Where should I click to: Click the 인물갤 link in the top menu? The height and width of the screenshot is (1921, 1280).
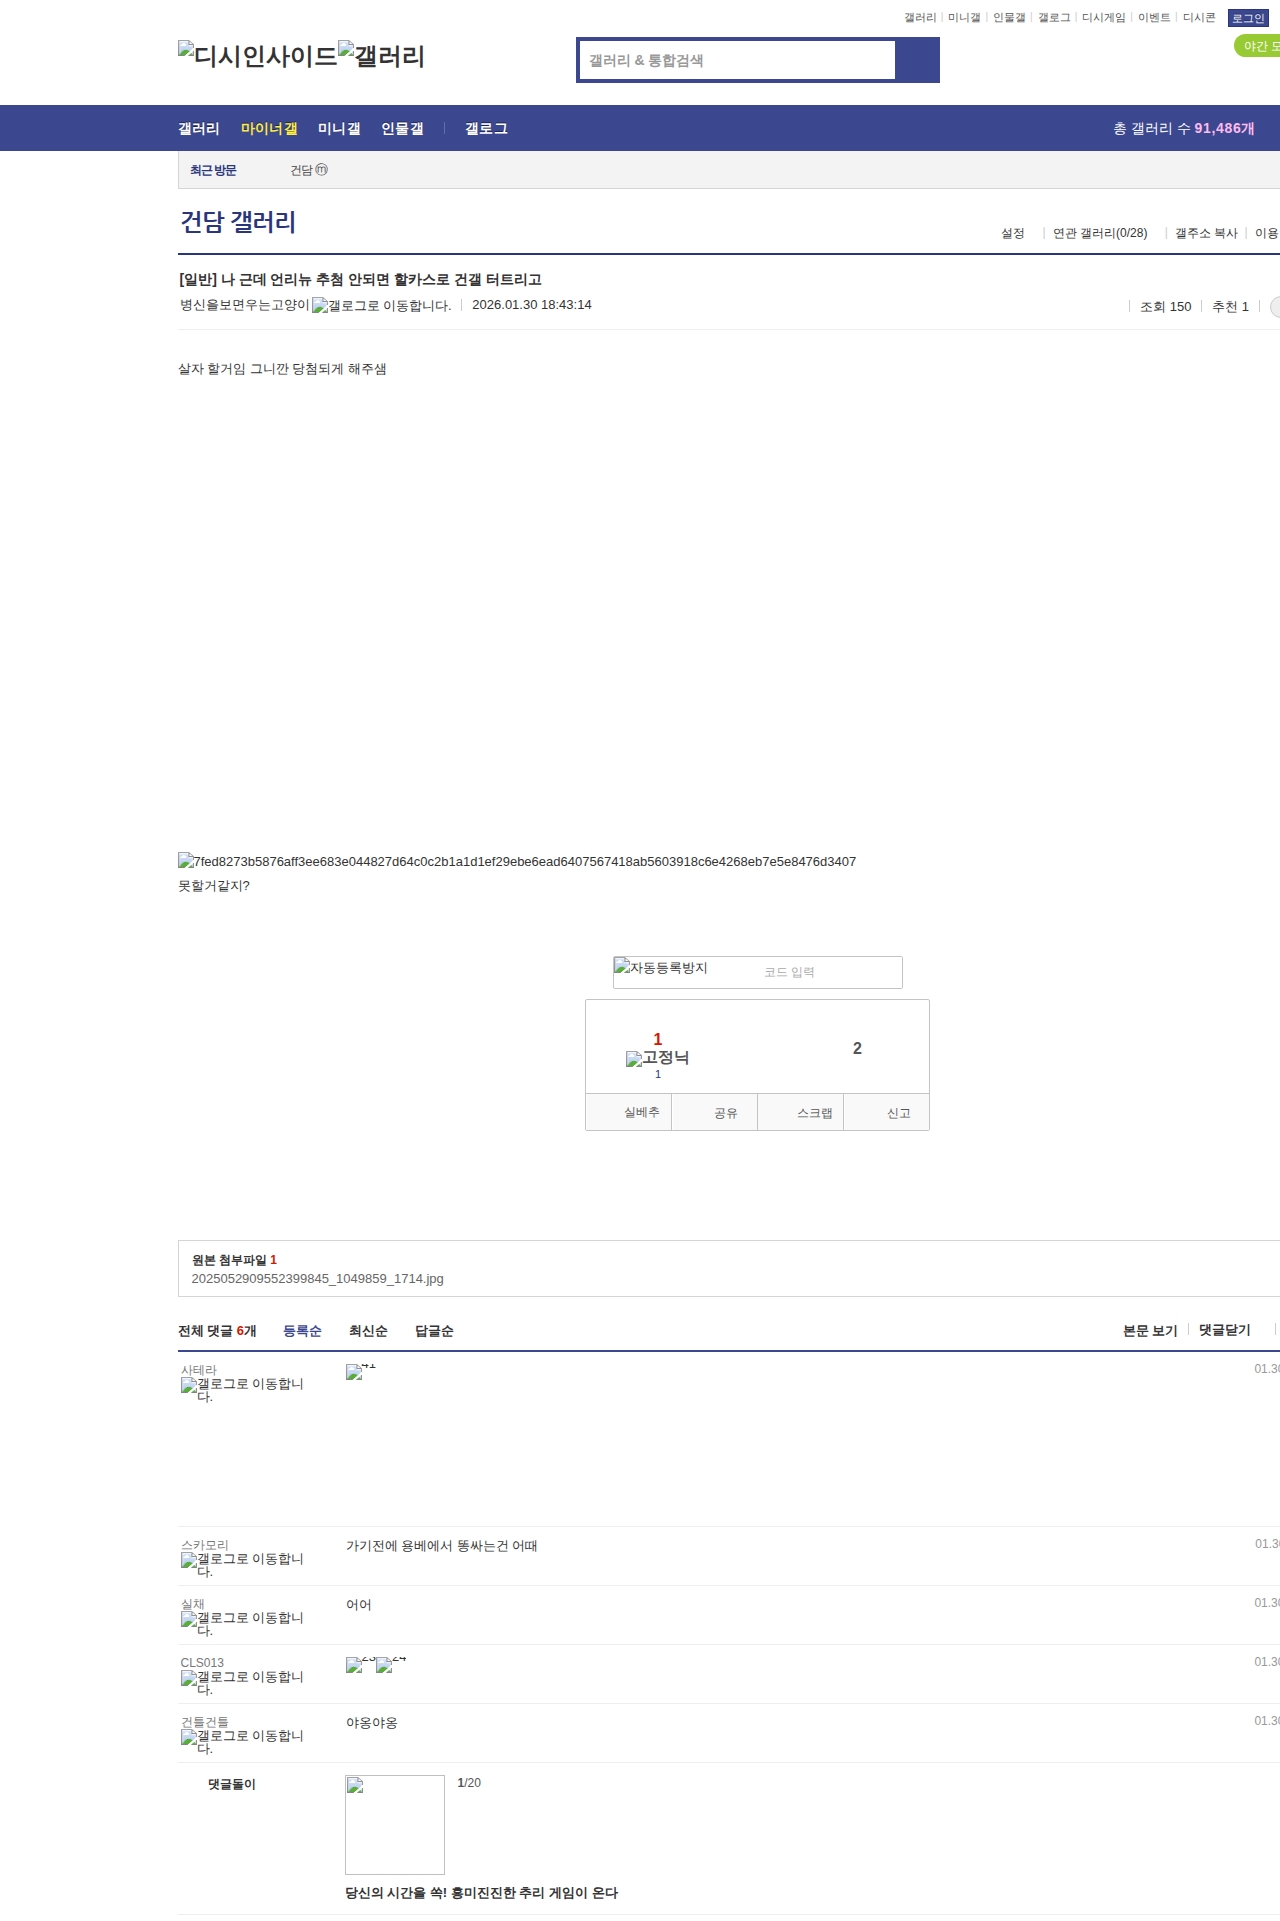(1009, 18)
